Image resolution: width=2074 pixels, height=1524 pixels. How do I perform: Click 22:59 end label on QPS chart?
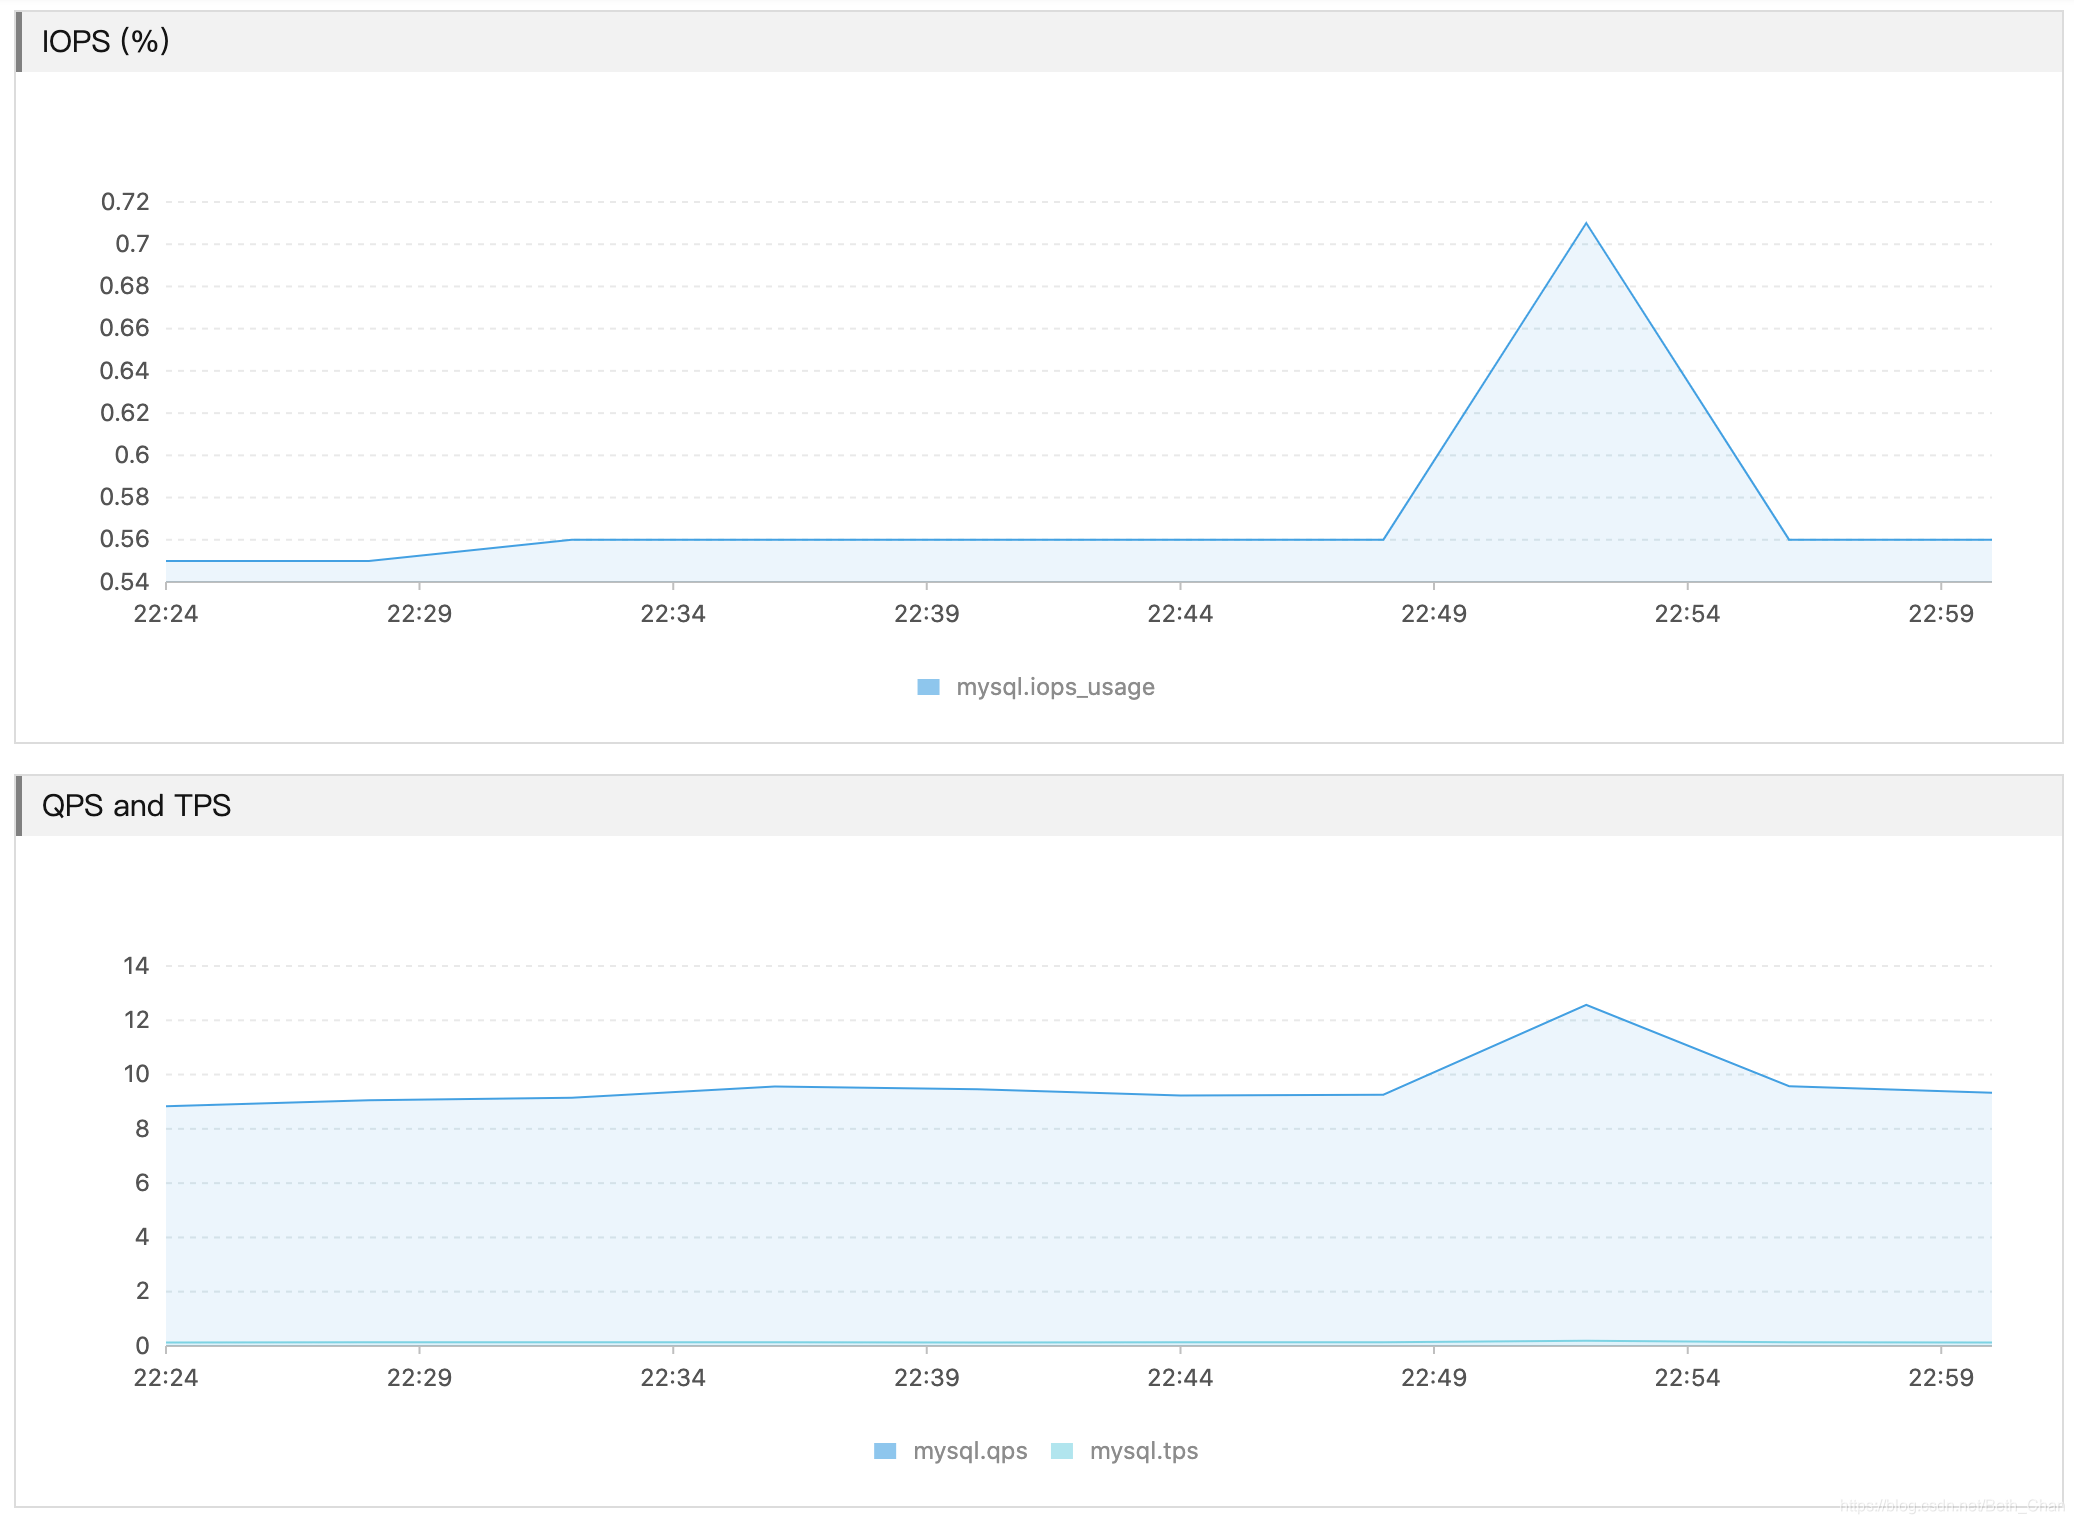tap(1940, 1378)
